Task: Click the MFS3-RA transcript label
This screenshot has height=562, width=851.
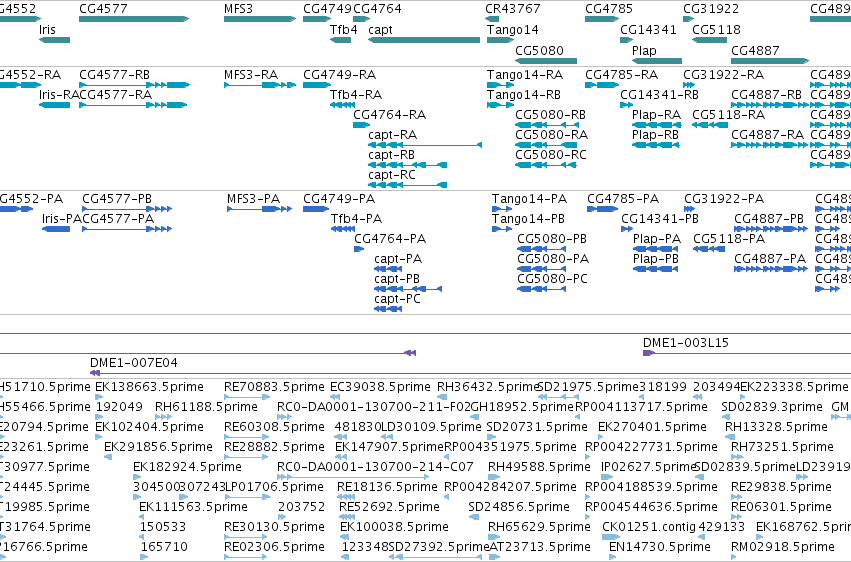Action: (251, 74)
